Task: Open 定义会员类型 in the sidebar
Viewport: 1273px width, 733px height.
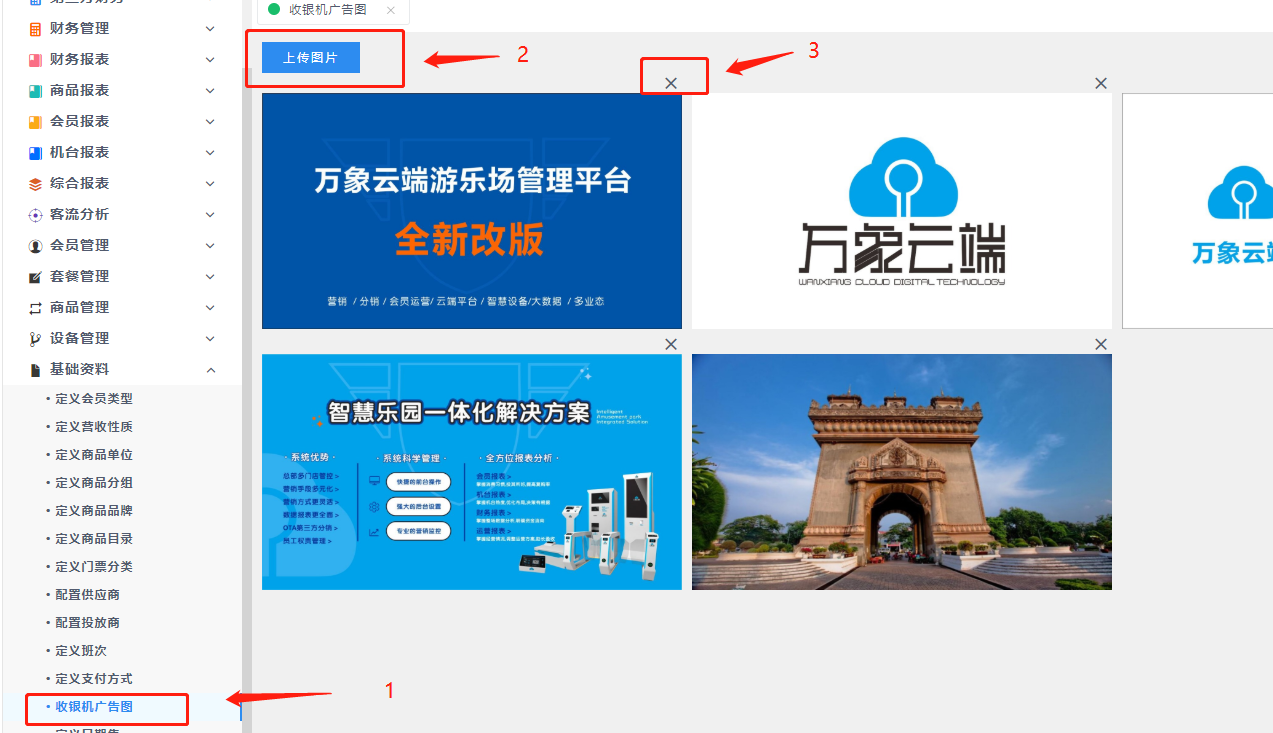Action: coord(94,399)
